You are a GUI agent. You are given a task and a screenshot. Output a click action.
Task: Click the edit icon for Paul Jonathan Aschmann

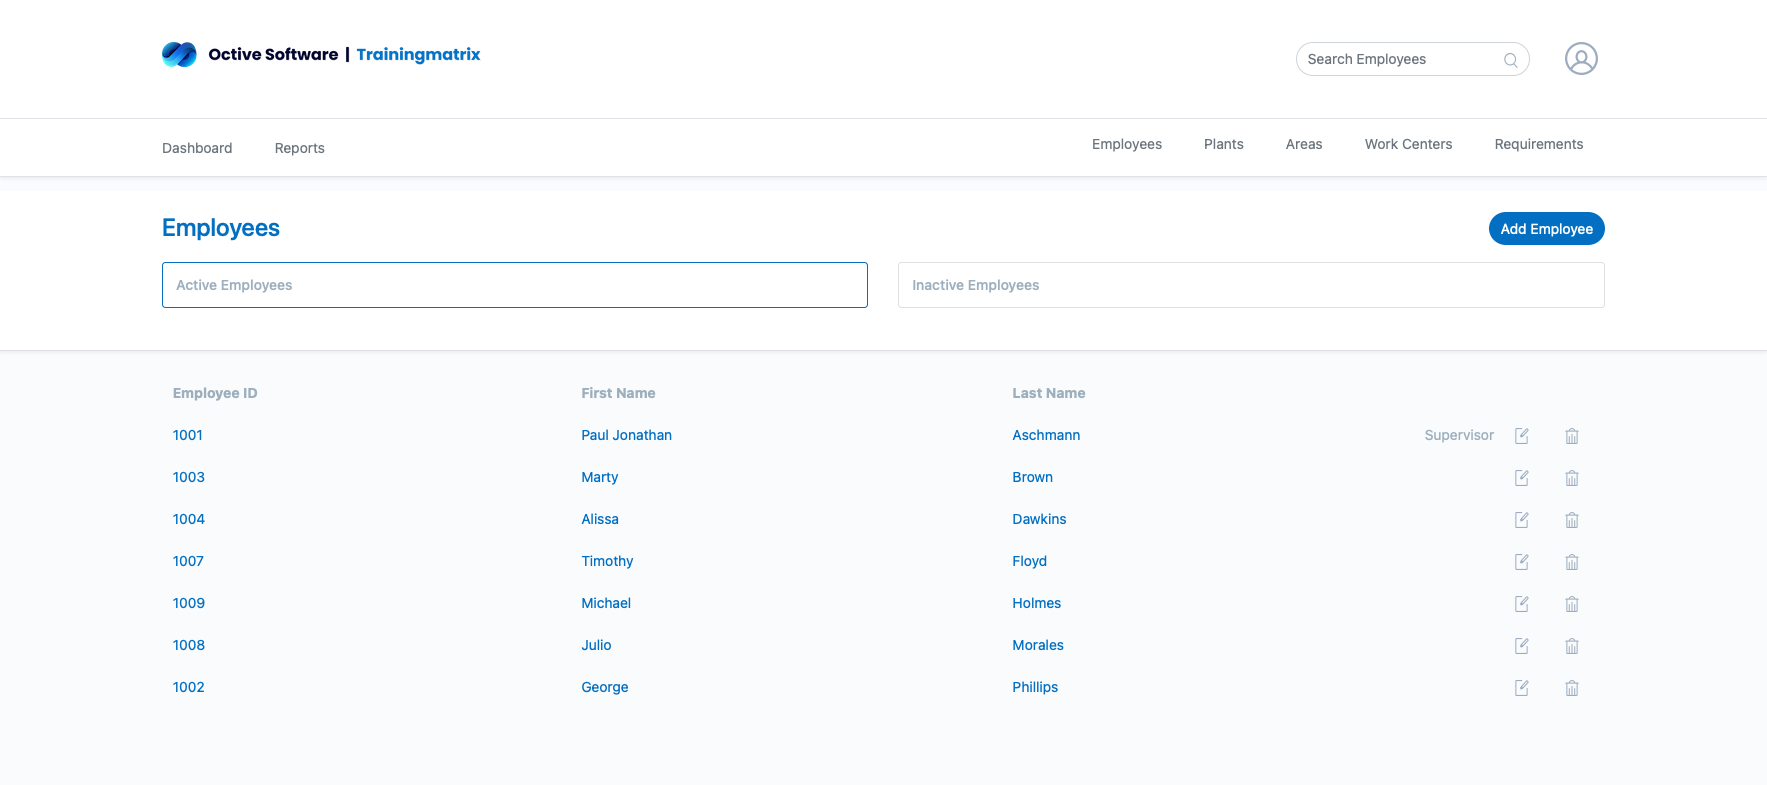point(1521,436)
